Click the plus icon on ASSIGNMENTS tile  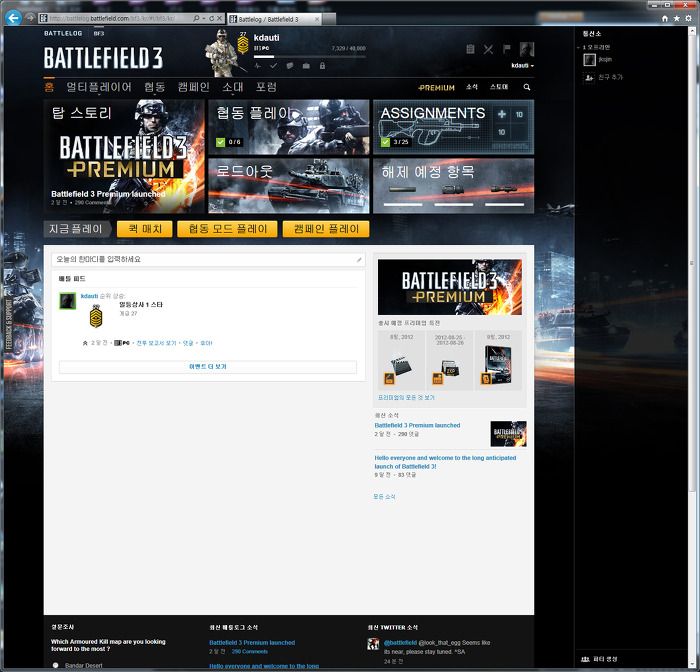pos(502,114)
